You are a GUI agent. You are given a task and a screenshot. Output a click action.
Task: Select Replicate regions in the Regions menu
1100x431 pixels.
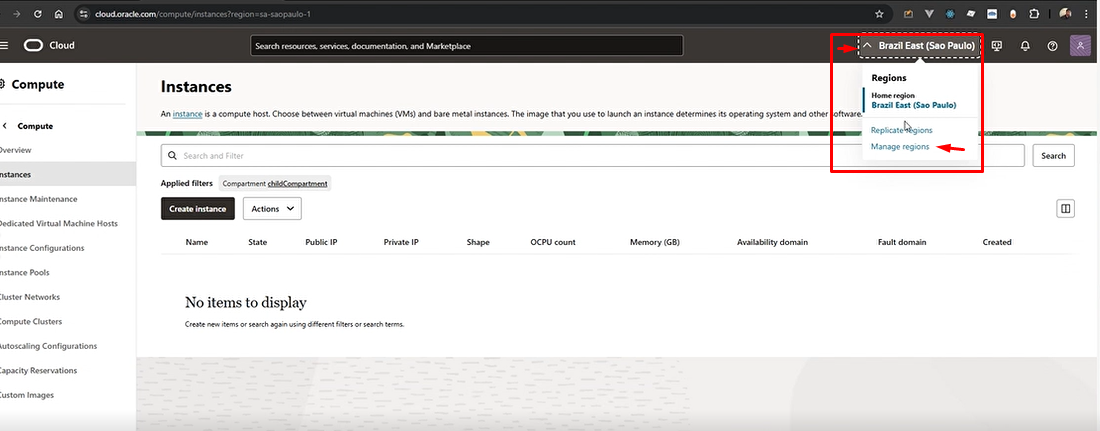(901, 130)
